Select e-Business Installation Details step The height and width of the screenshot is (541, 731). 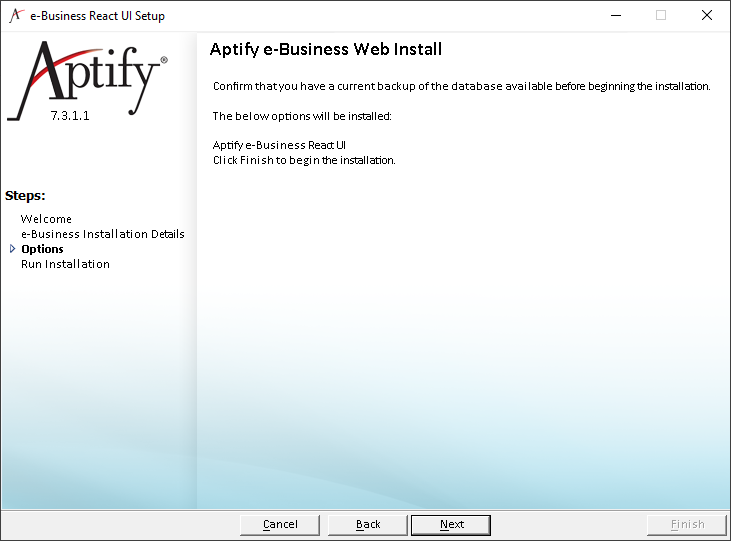click(103, 234)
